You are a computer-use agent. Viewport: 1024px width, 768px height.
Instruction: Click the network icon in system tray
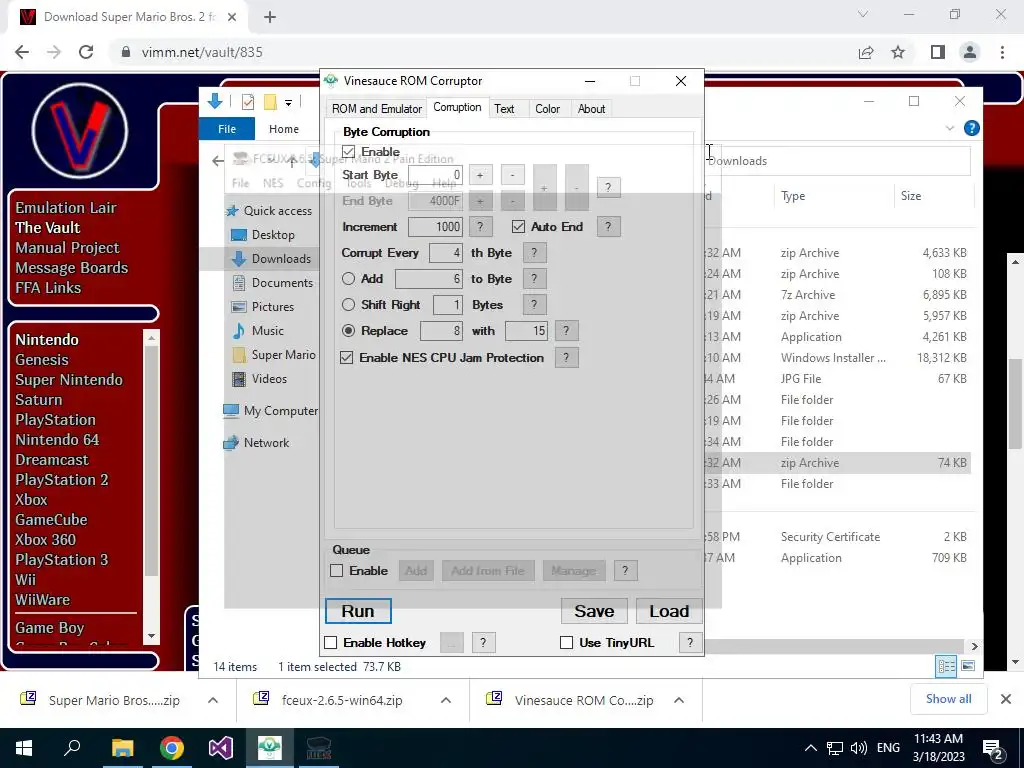coord(835,748)
